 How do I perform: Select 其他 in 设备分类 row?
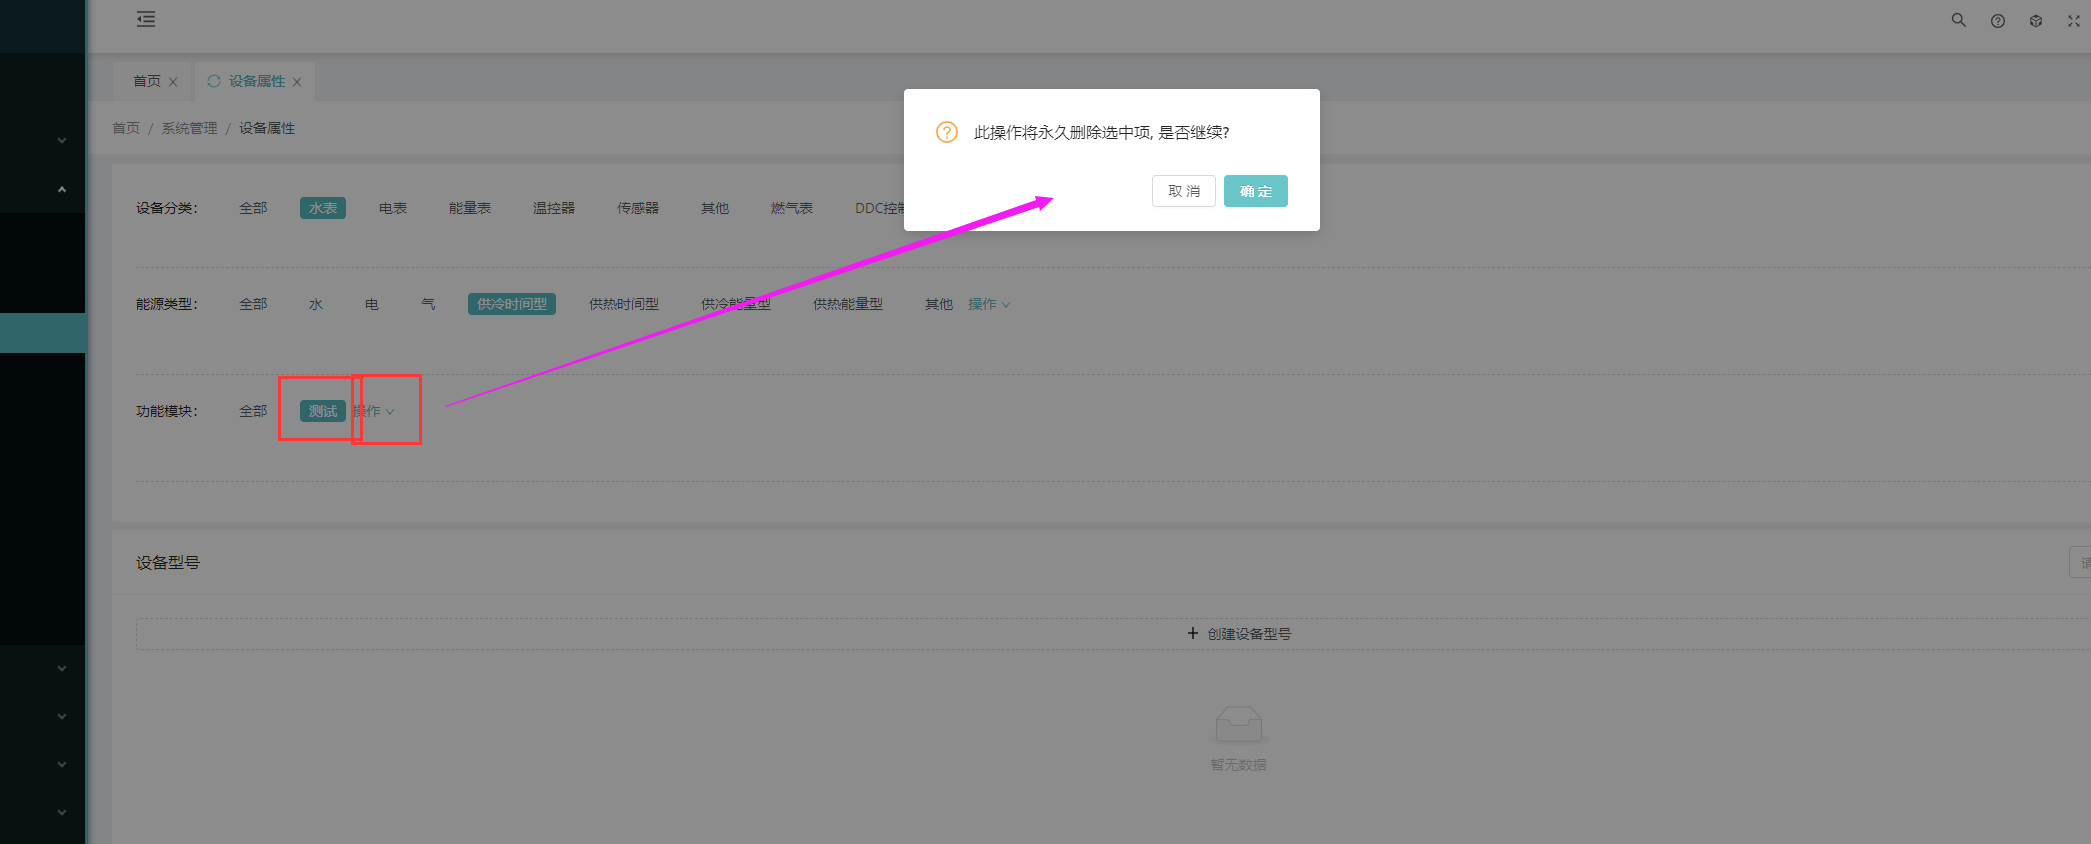point(715,208)
